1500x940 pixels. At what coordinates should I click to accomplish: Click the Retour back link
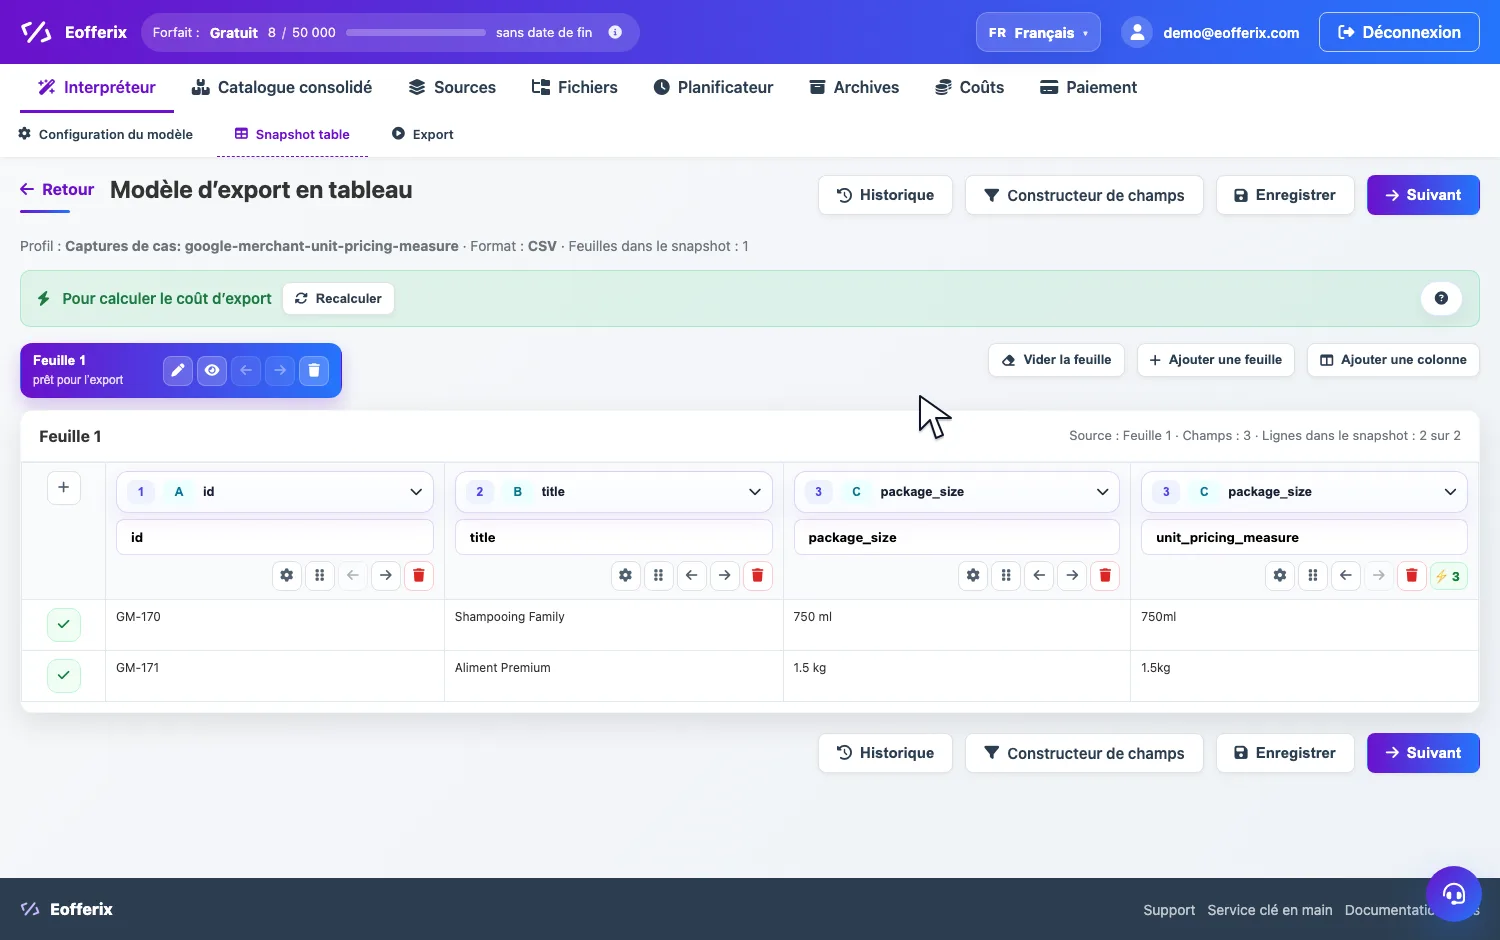[57, 189]
